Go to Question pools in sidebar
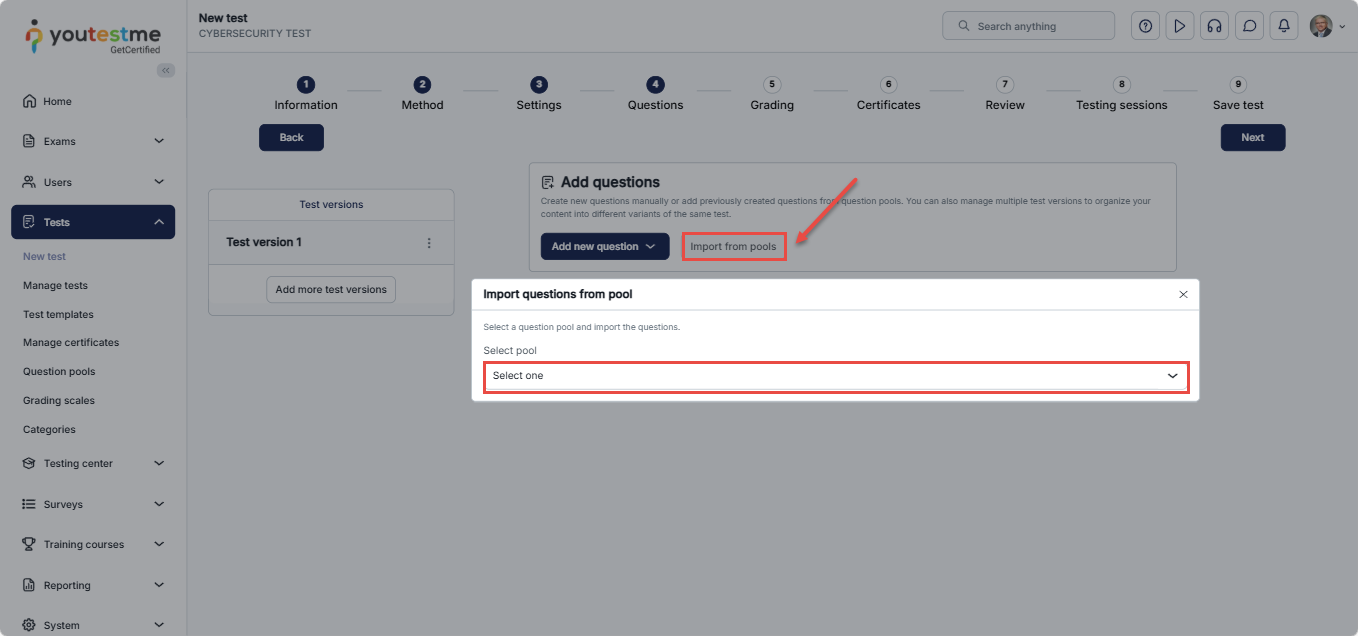The width and height of the screenshot is (1358, 636). [x=59, y=371]
